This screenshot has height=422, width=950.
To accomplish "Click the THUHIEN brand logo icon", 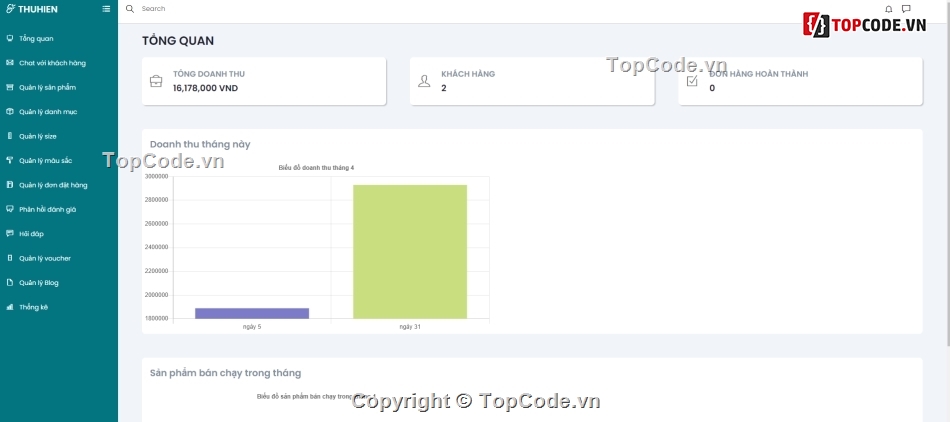I will pyautogui.click(x=10, y=9).
